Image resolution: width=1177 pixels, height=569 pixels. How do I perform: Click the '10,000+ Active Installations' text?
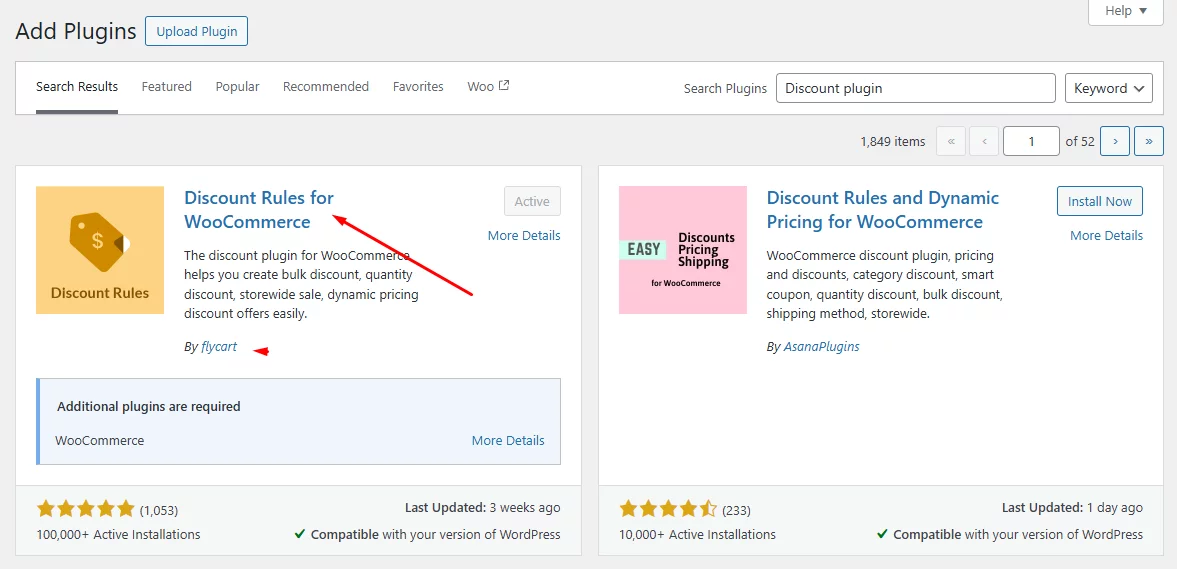pos(697,534)
